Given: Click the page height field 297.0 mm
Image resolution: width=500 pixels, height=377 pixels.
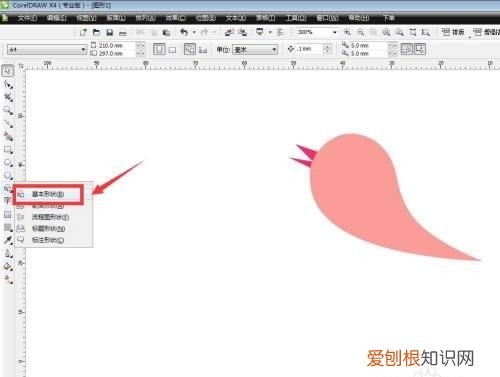Looking at the screenshot, I should click(117, 53).
